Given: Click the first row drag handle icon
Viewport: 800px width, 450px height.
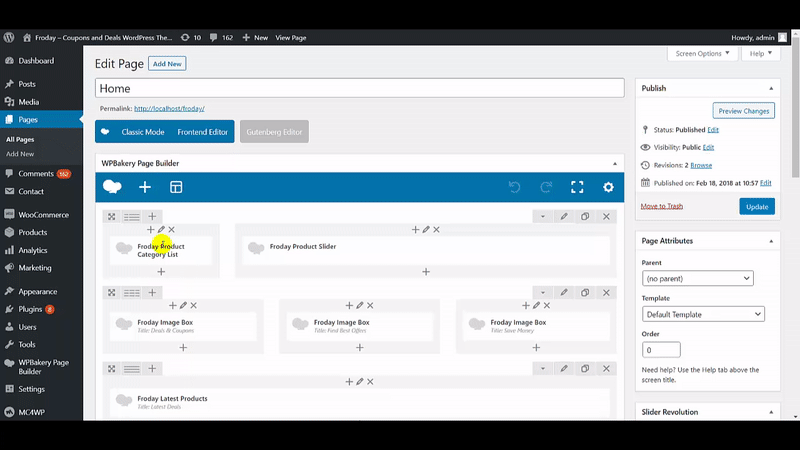Looking at the screenshot, I should coord(112,216).
